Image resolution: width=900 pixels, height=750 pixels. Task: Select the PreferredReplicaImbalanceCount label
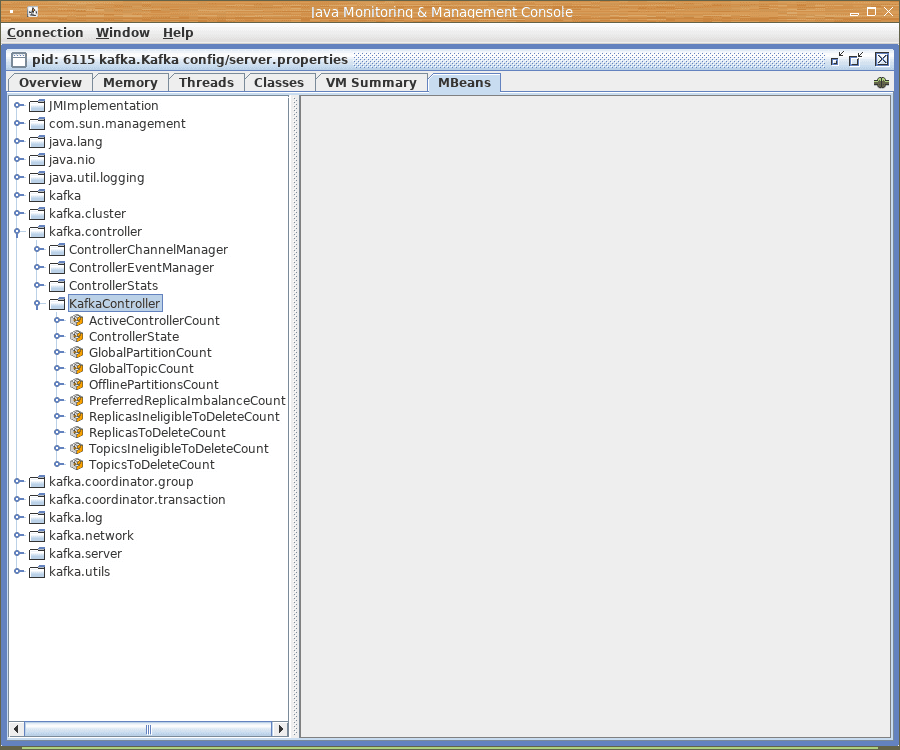coord(187,401)
